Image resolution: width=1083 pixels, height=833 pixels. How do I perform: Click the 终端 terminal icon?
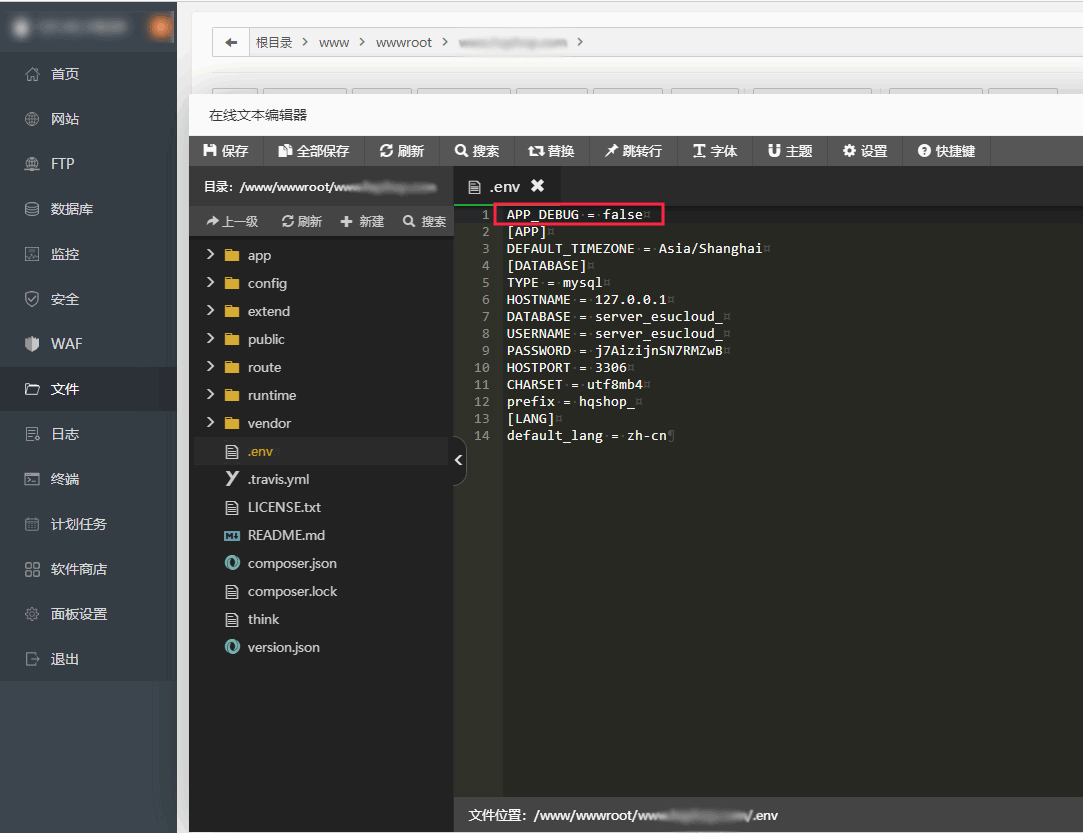tap(32, 479)
